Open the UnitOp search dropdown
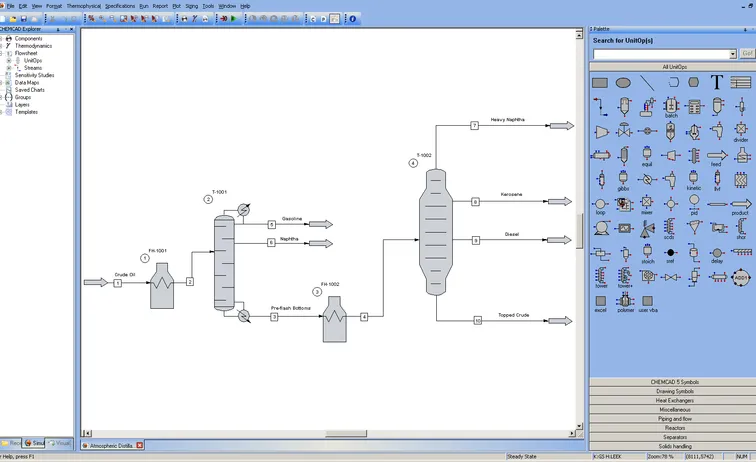The height and width of the screenshot is (462, 756). (x=732, y=54)
